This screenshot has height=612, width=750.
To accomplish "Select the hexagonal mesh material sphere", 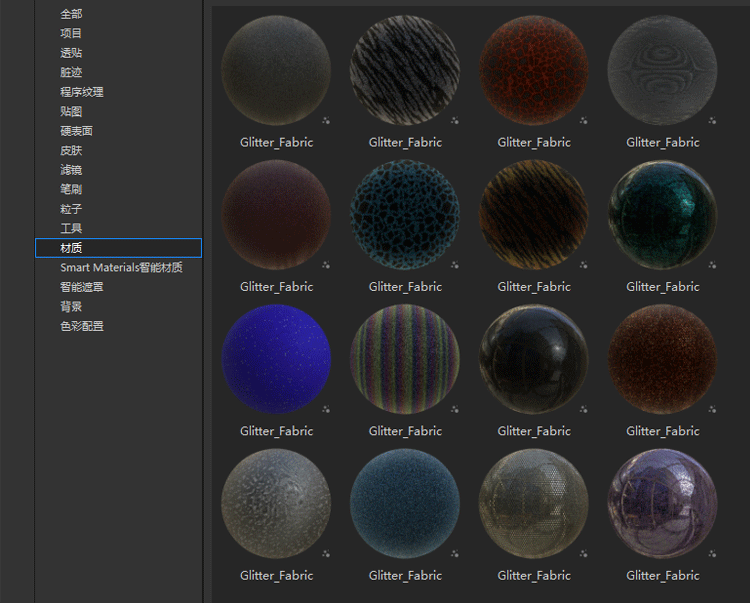I will (534, 503).
